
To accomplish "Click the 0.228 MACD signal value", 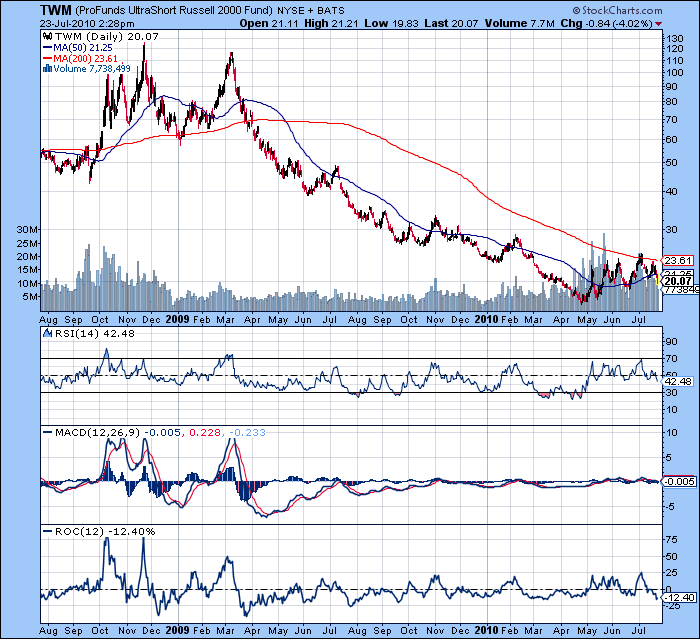I will (205, 432).
